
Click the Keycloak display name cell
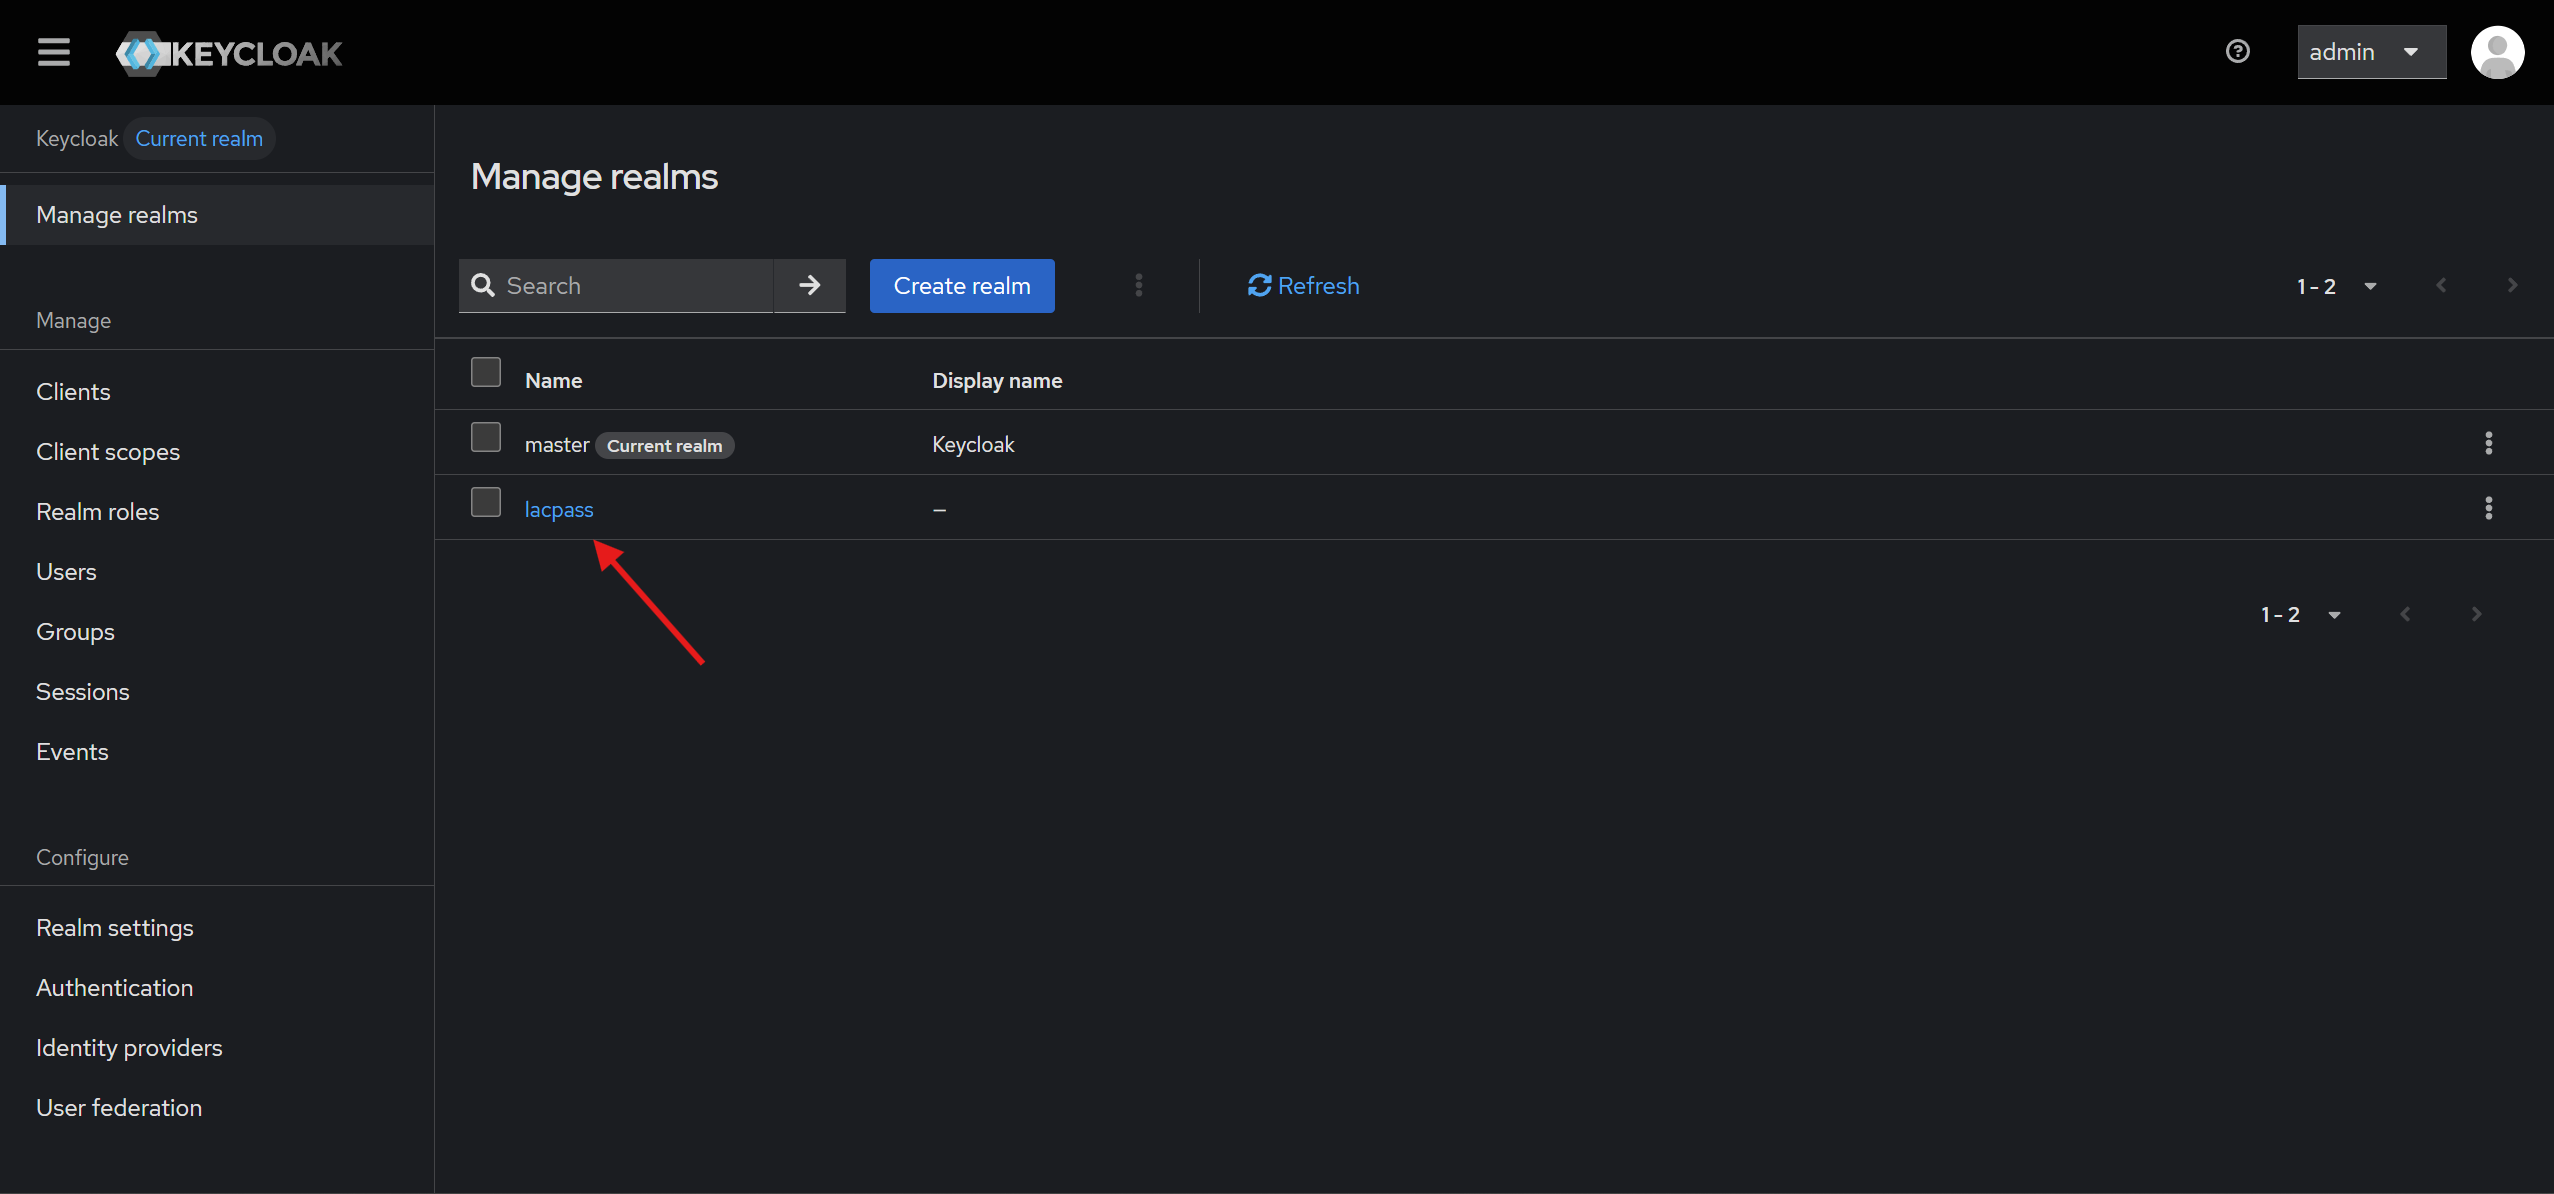(973, 445)
